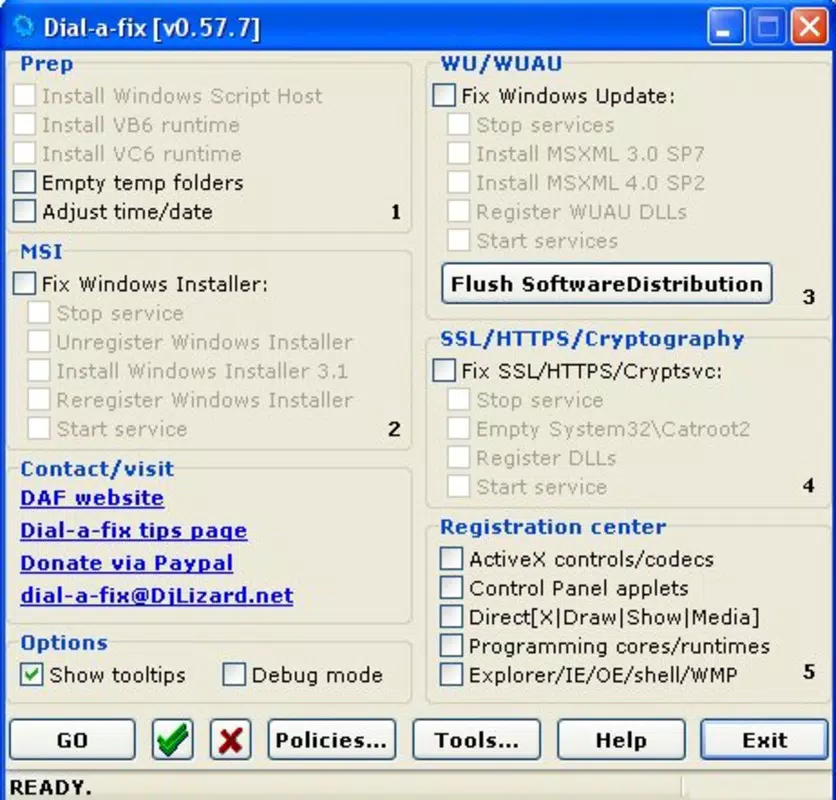Enable Empty temp folders checkbox
The width and height of the screenshot is (836, 800).
[x=25, y=182]
